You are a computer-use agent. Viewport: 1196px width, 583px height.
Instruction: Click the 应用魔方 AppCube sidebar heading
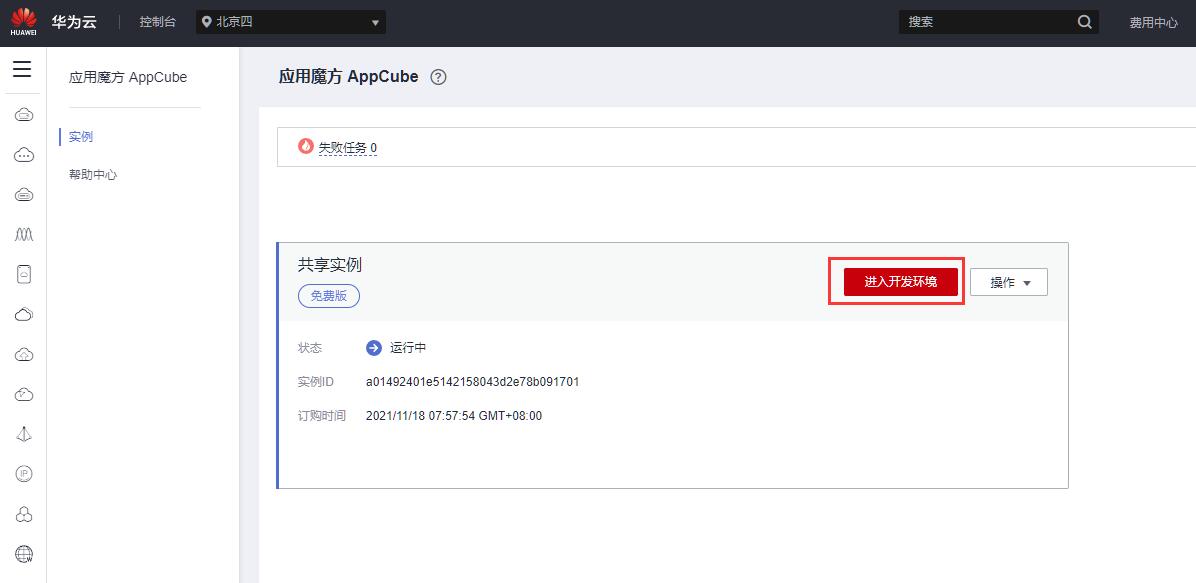click(128, 77)
